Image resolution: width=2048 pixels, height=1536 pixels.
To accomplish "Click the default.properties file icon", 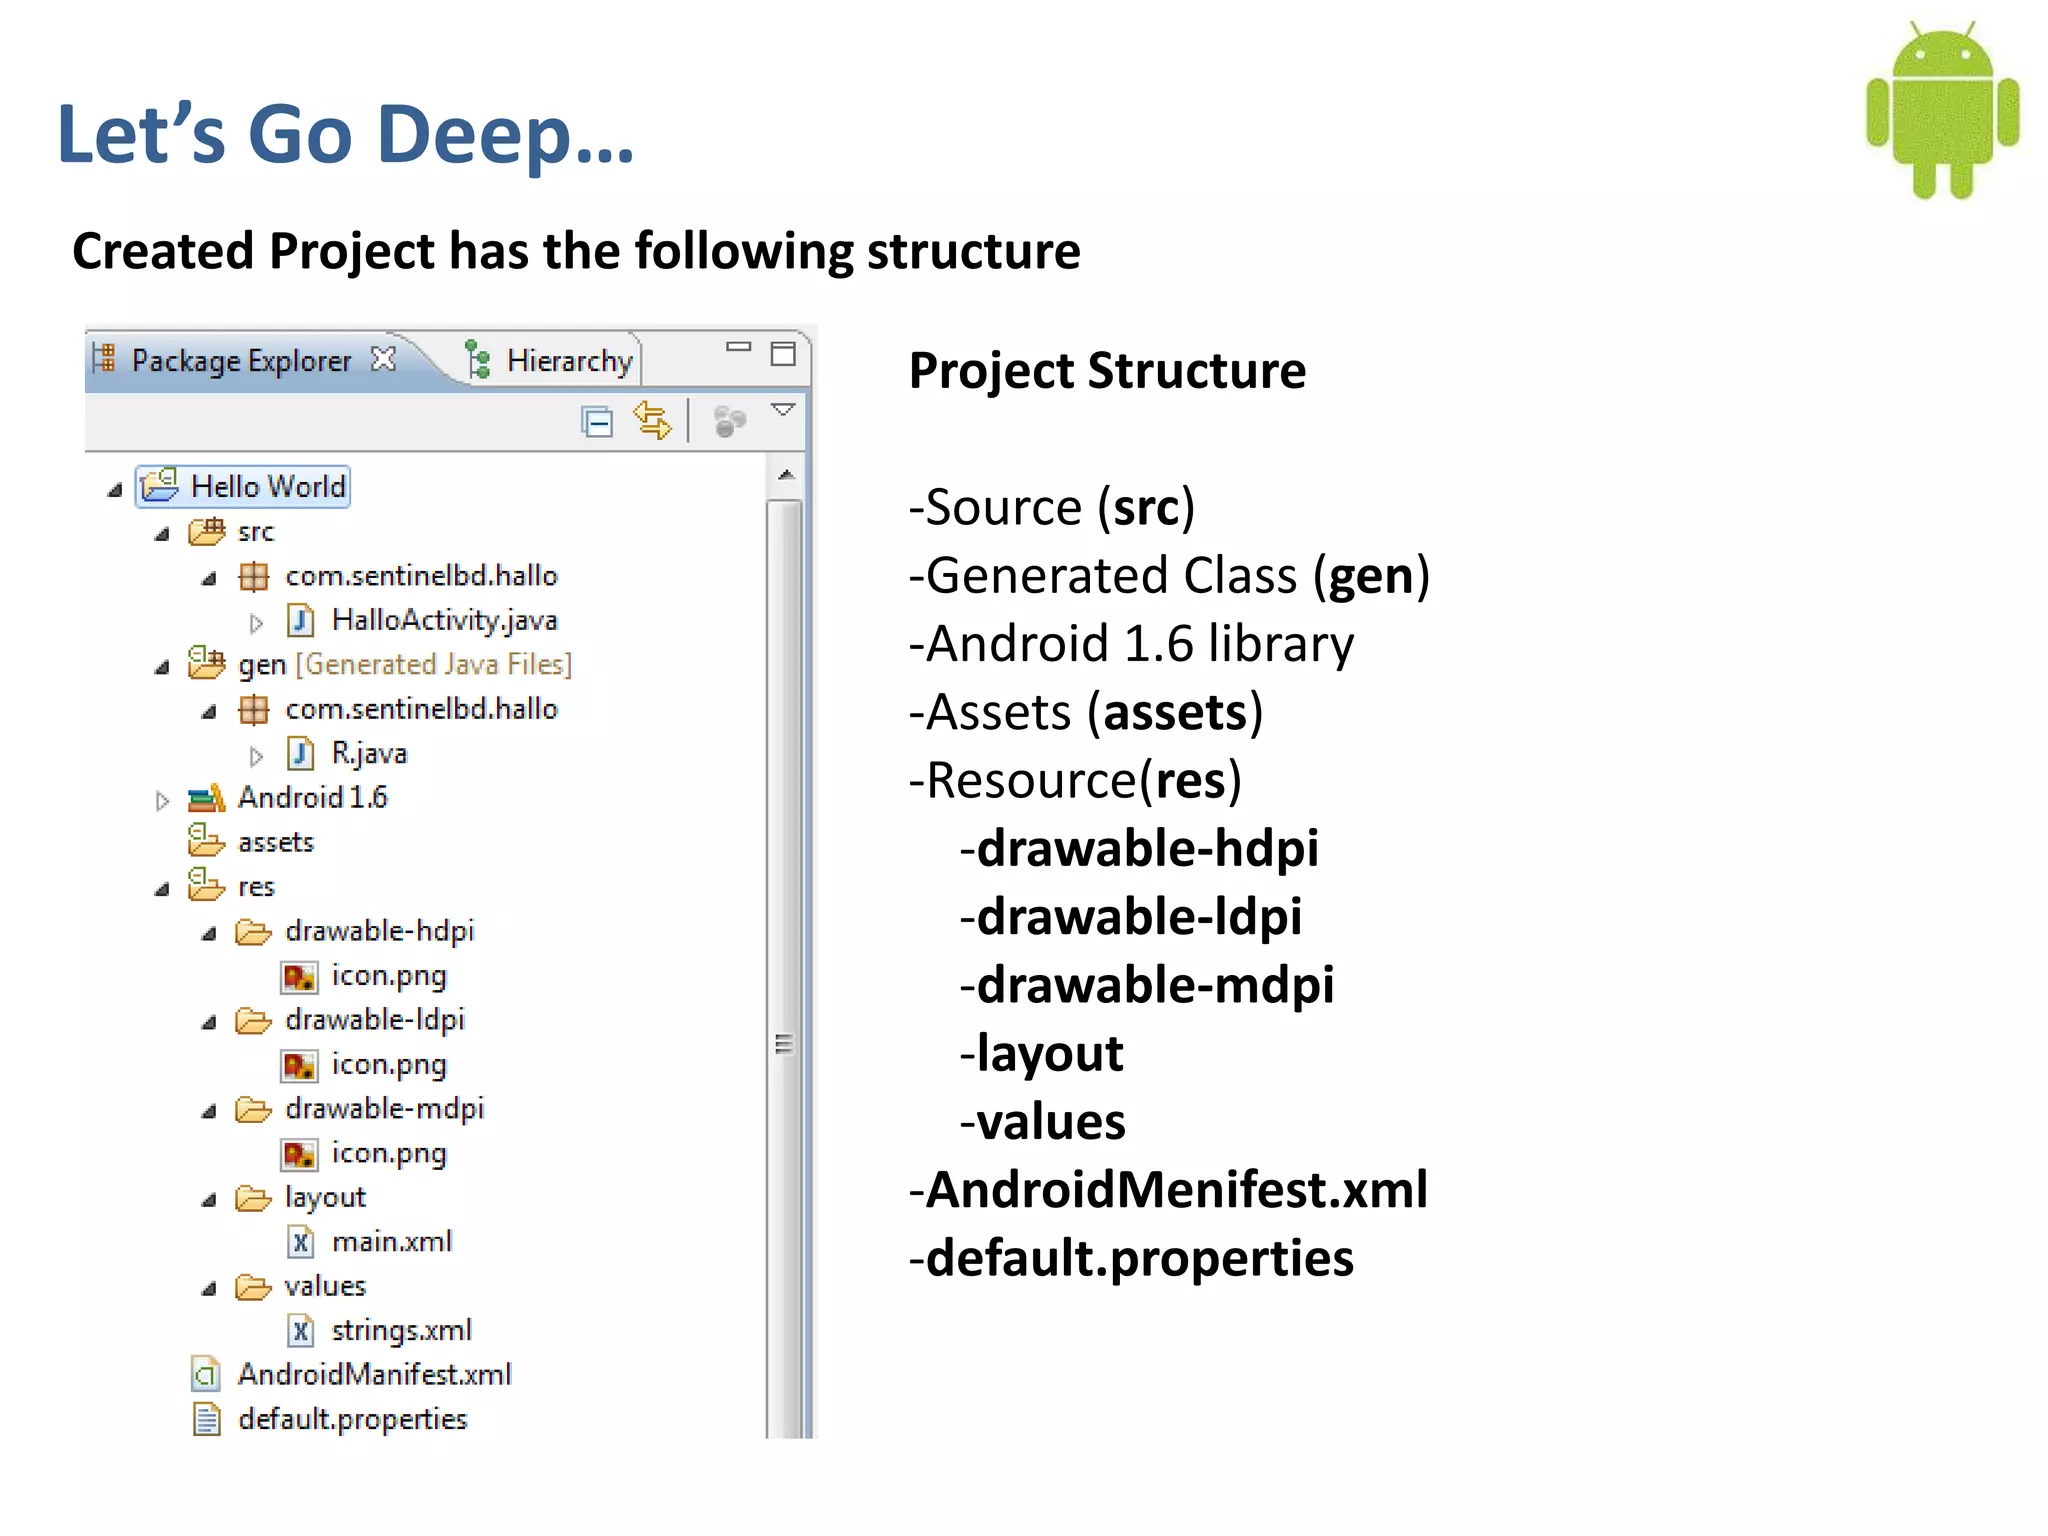I will [x=206, y=1419].
